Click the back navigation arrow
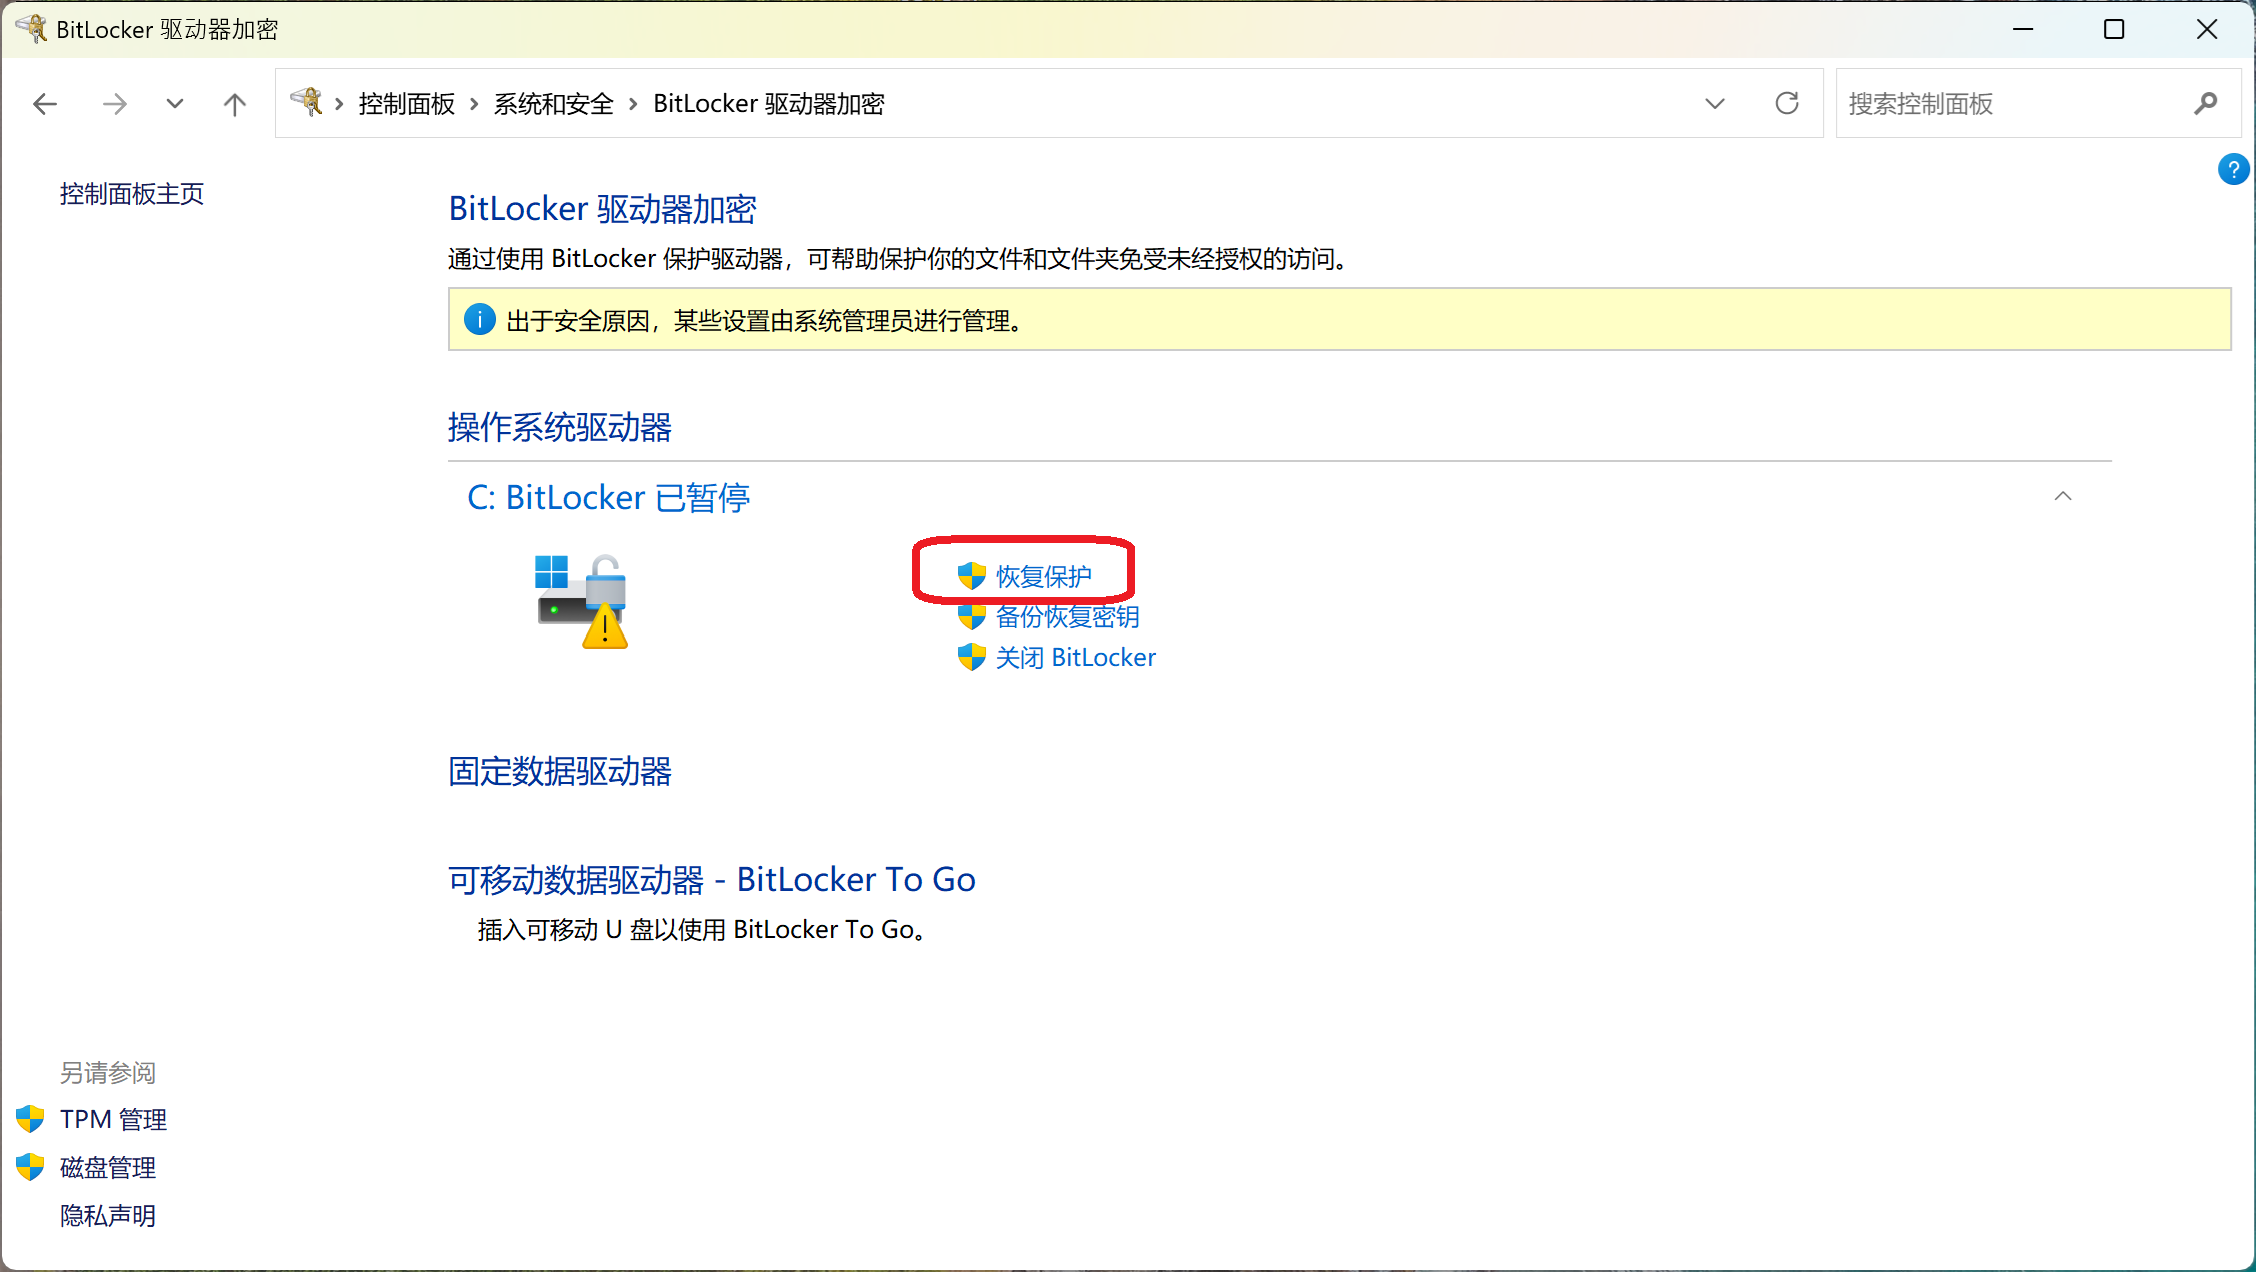2256x1272 pixels. click(x=45, y=104)
